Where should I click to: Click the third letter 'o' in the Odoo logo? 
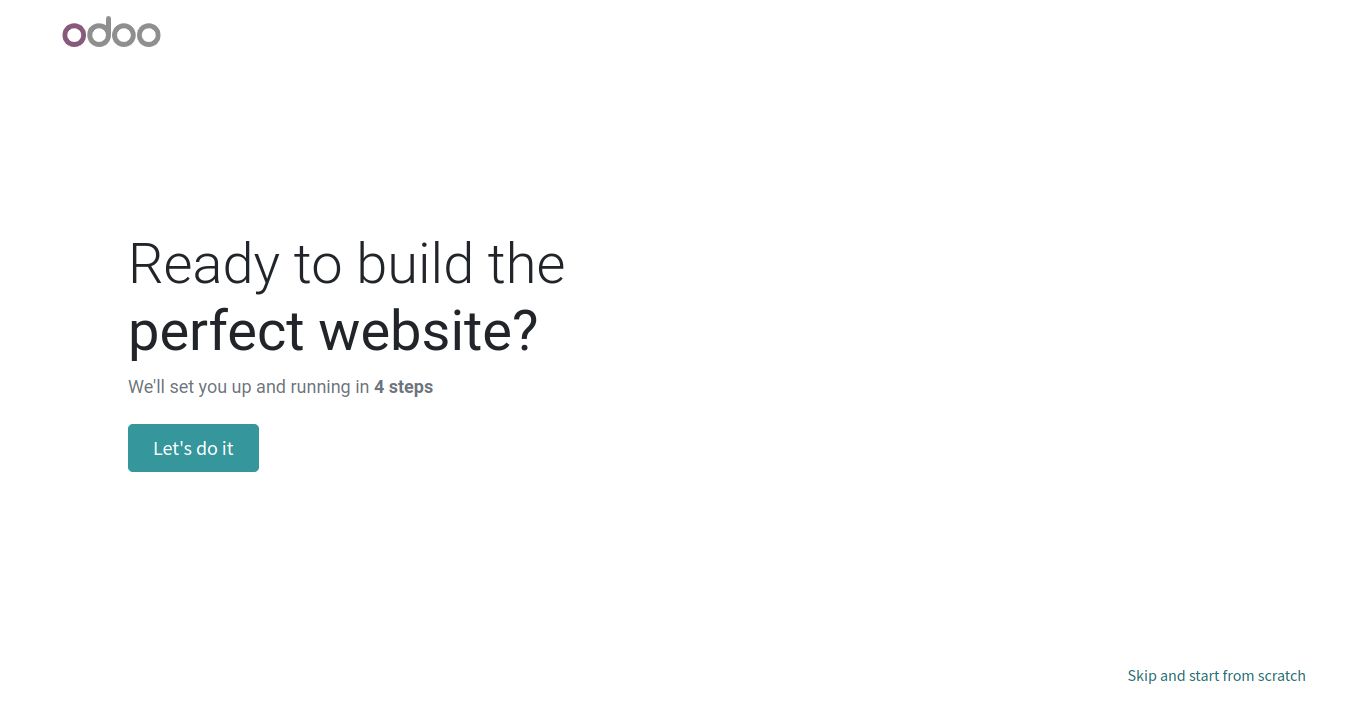click(123, 35)
